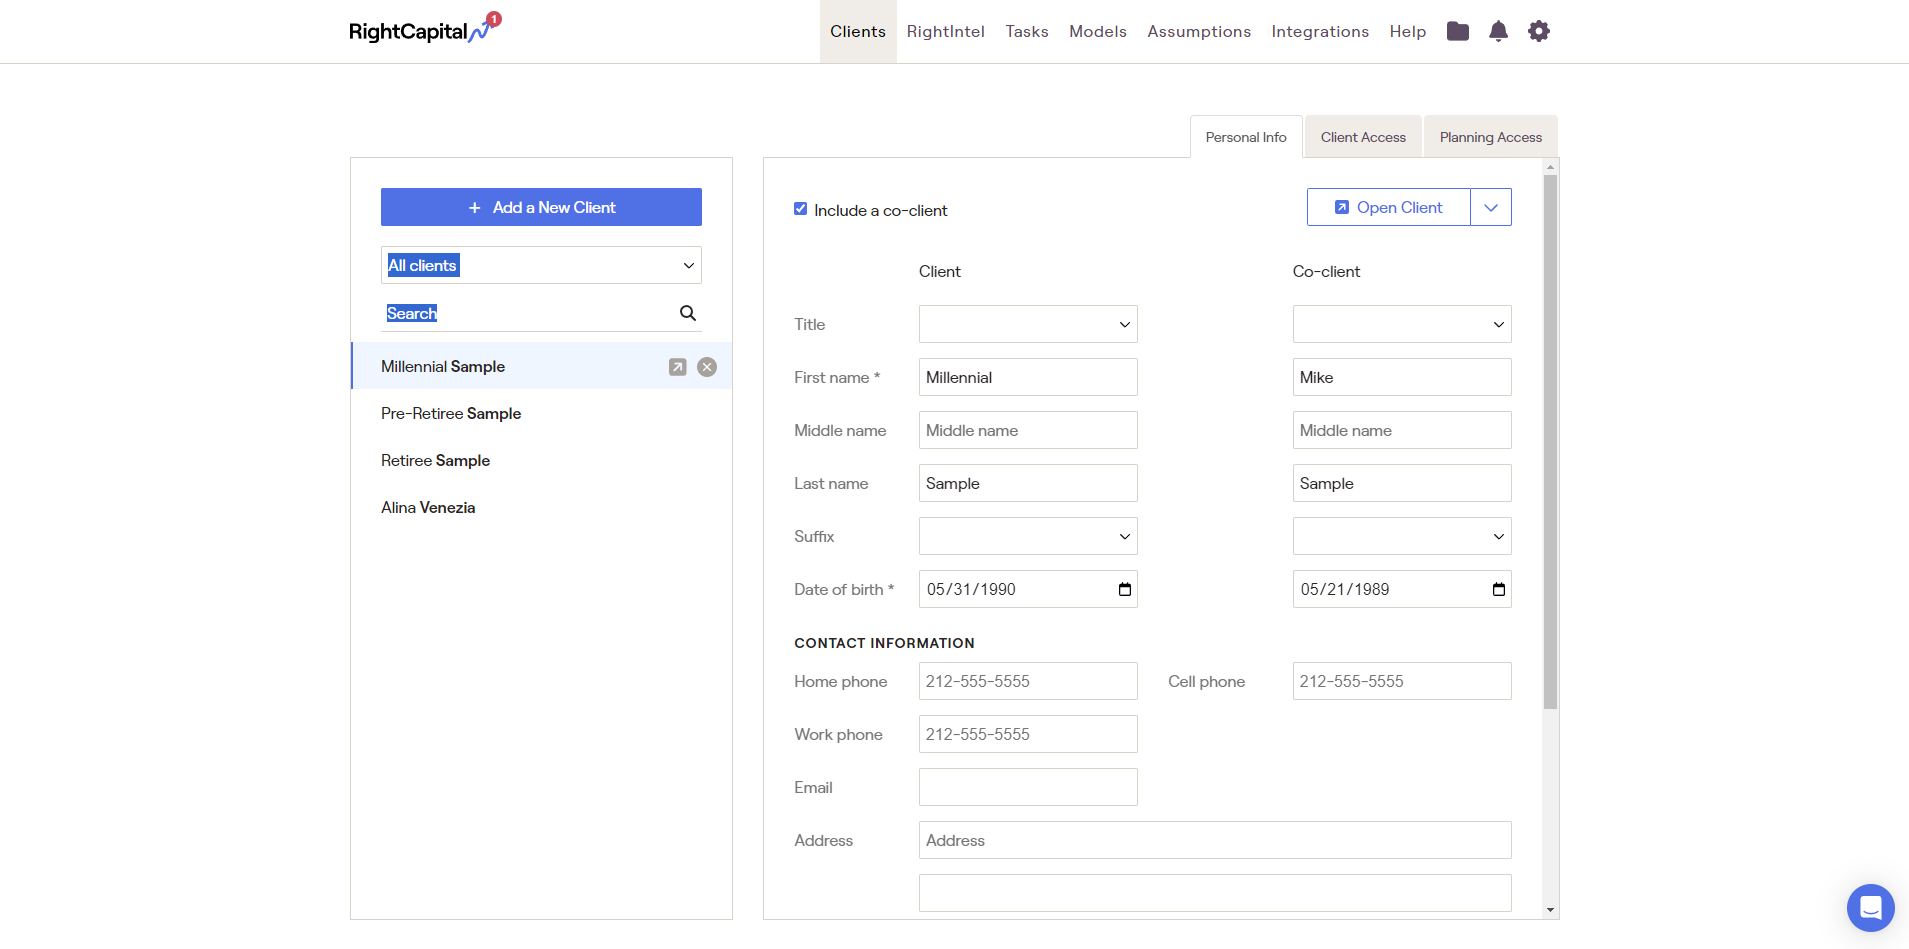Viewport: 1909px width, 949px height.
Task: Expand the co-client Suffix dropdown
Action: pos(1401,536)
